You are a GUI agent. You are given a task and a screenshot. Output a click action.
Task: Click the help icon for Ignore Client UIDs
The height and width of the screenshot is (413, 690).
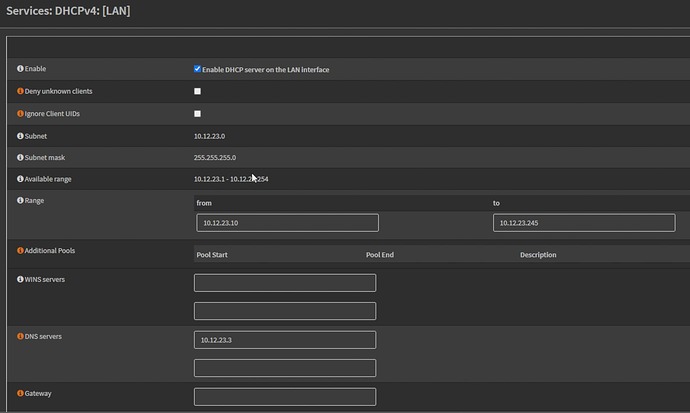point(21,114)
